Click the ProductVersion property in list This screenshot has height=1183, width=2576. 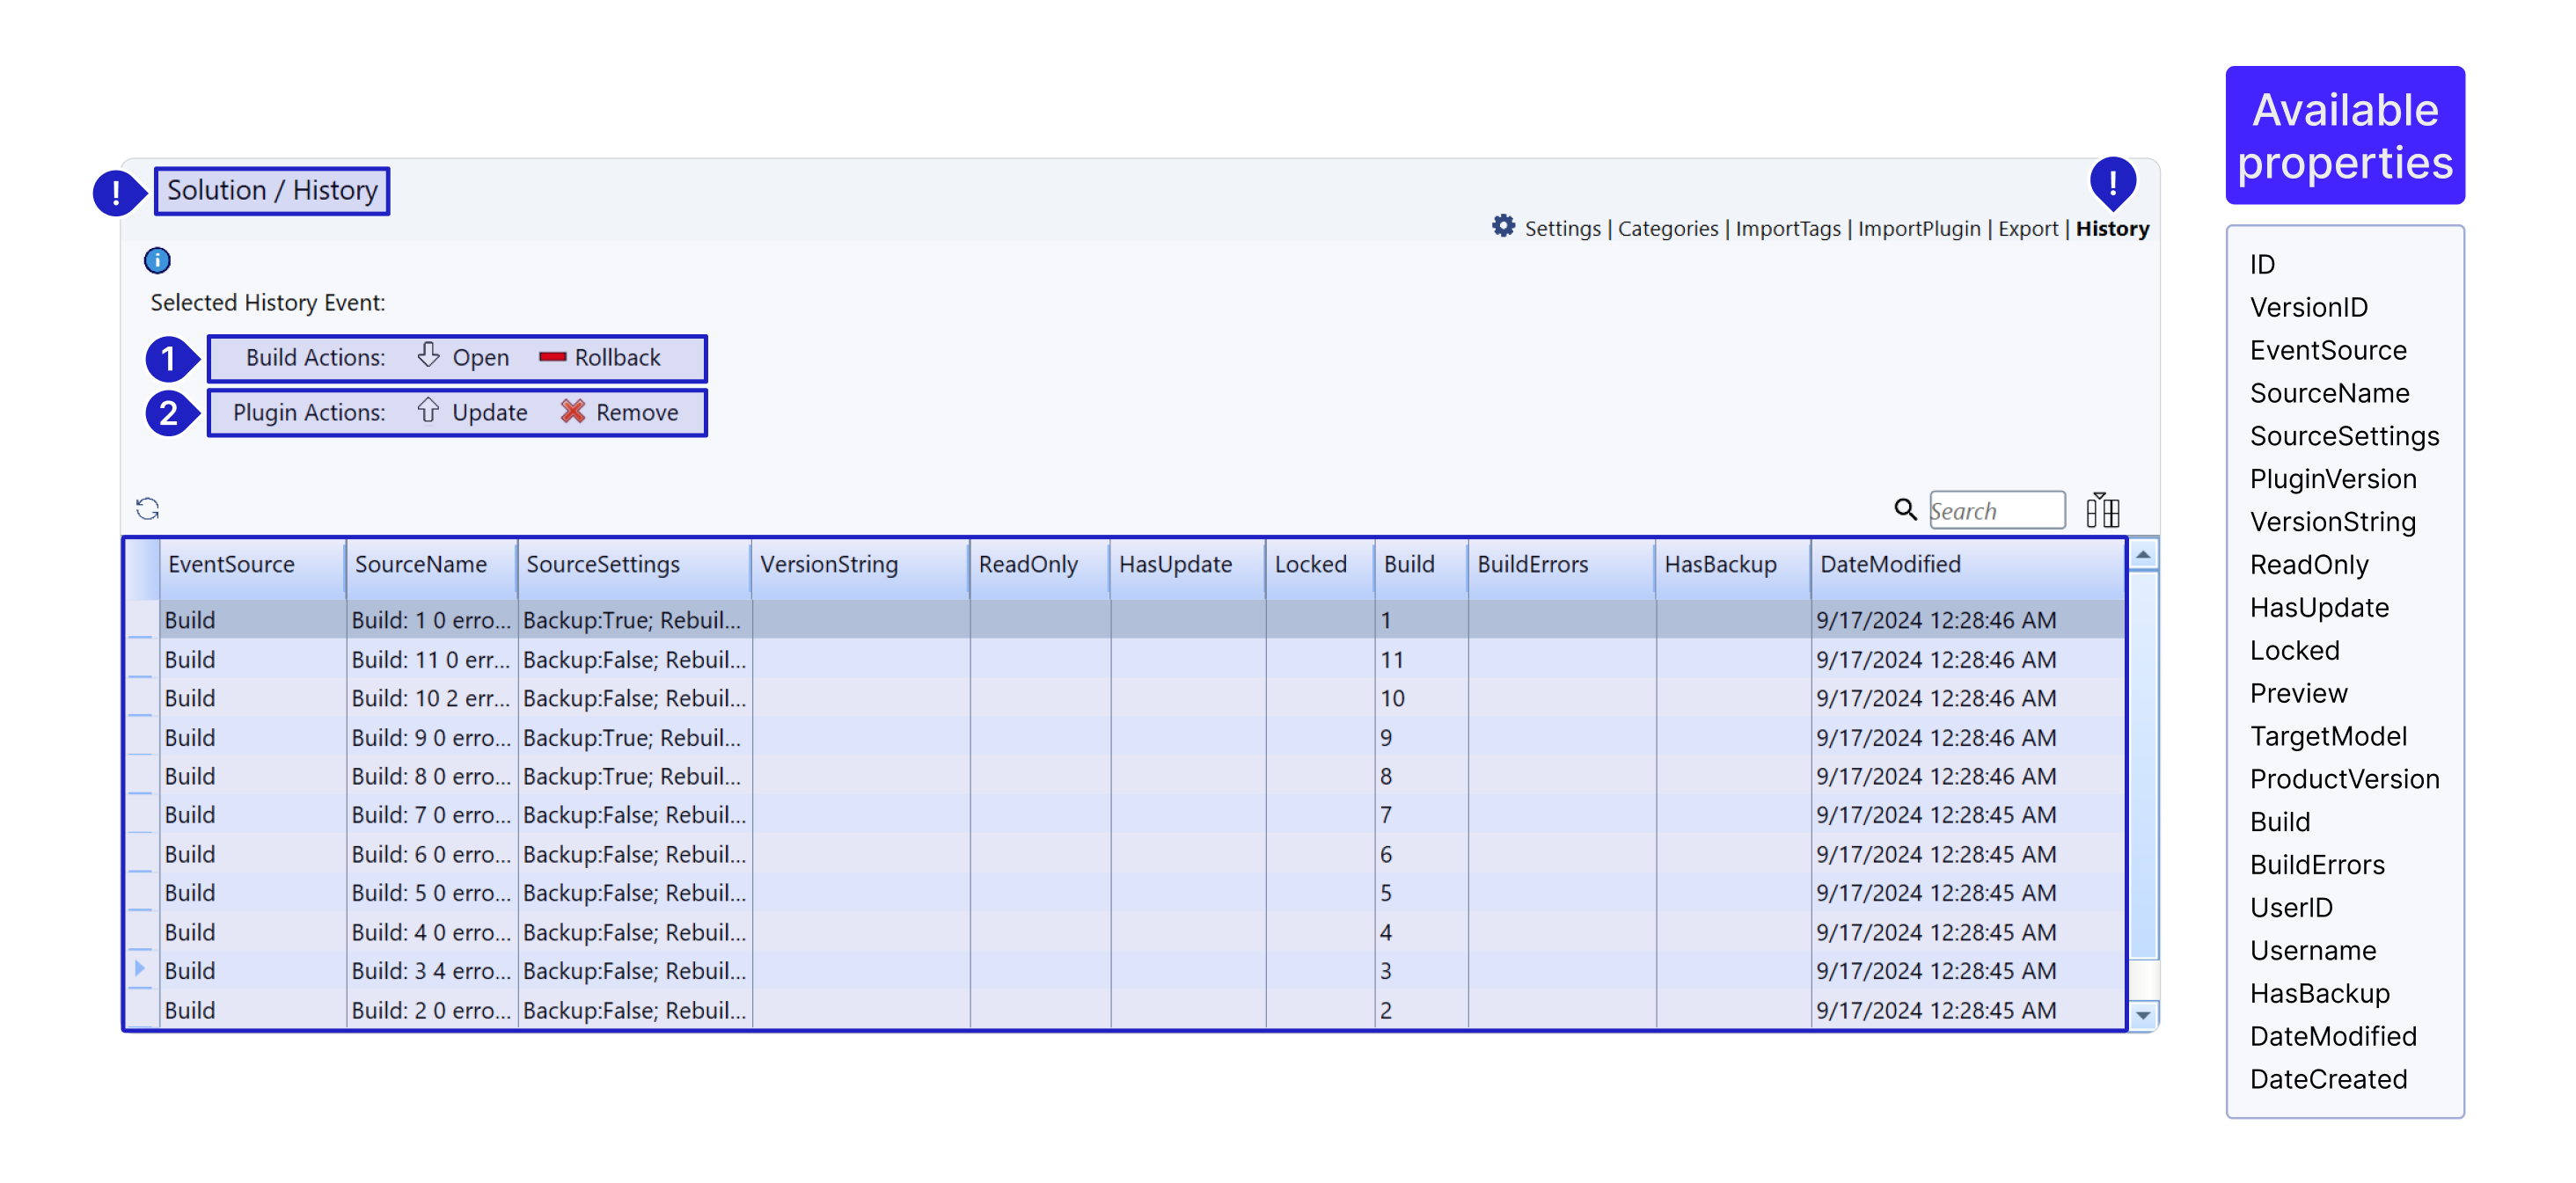[2344, 779]
